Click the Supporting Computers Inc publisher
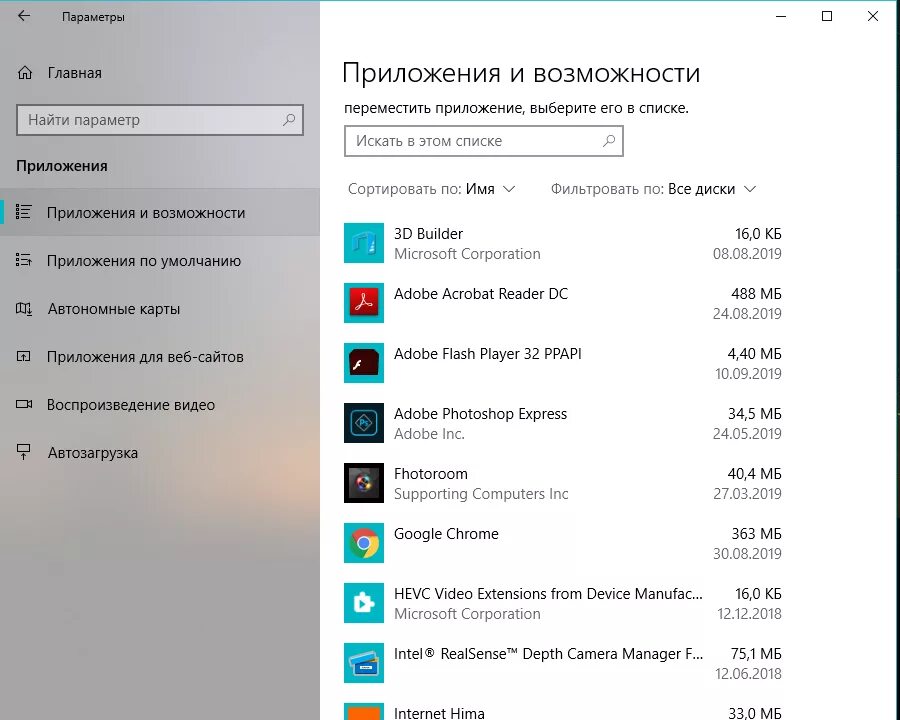Screen dimensions: 900x720 [x=481, y=494]
